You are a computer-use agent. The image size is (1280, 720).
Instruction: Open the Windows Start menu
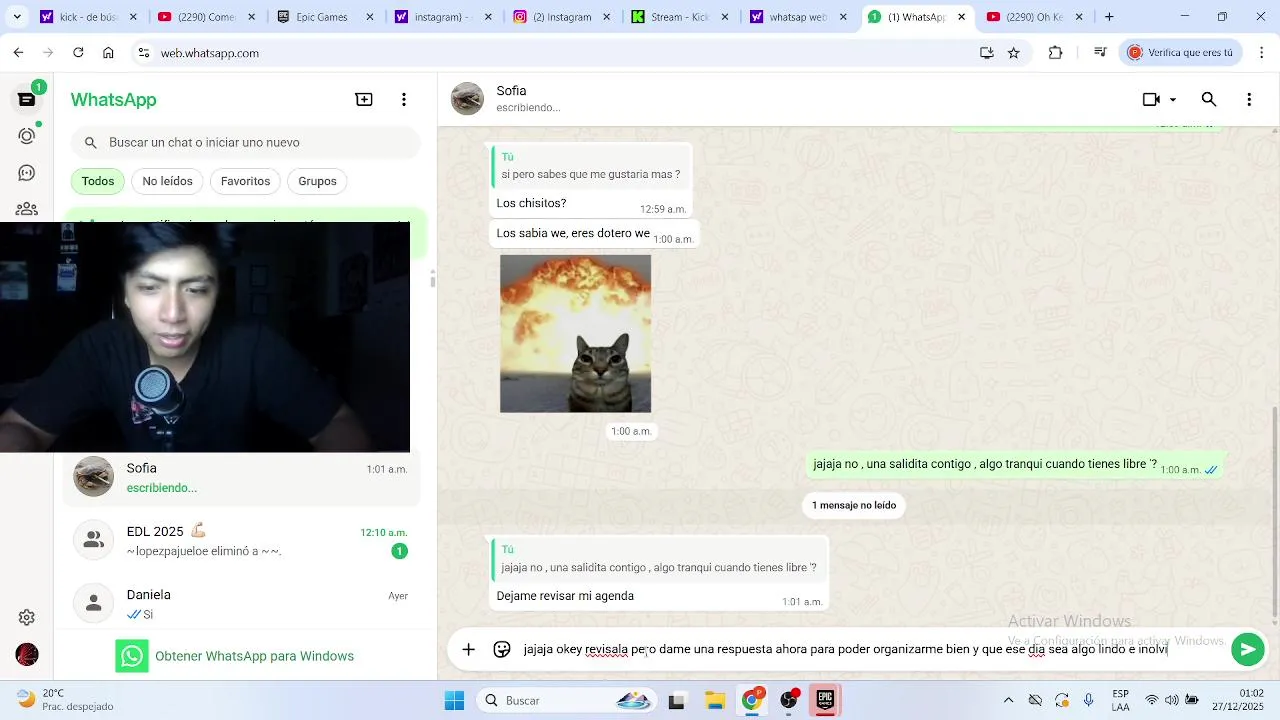454,700
